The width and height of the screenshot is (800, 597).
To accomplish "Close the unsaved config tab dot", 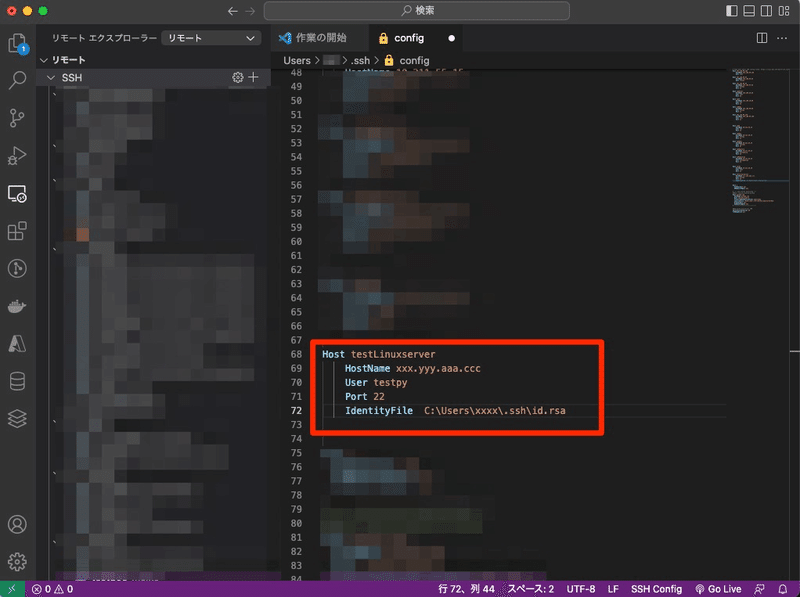I will click(451, 38).
